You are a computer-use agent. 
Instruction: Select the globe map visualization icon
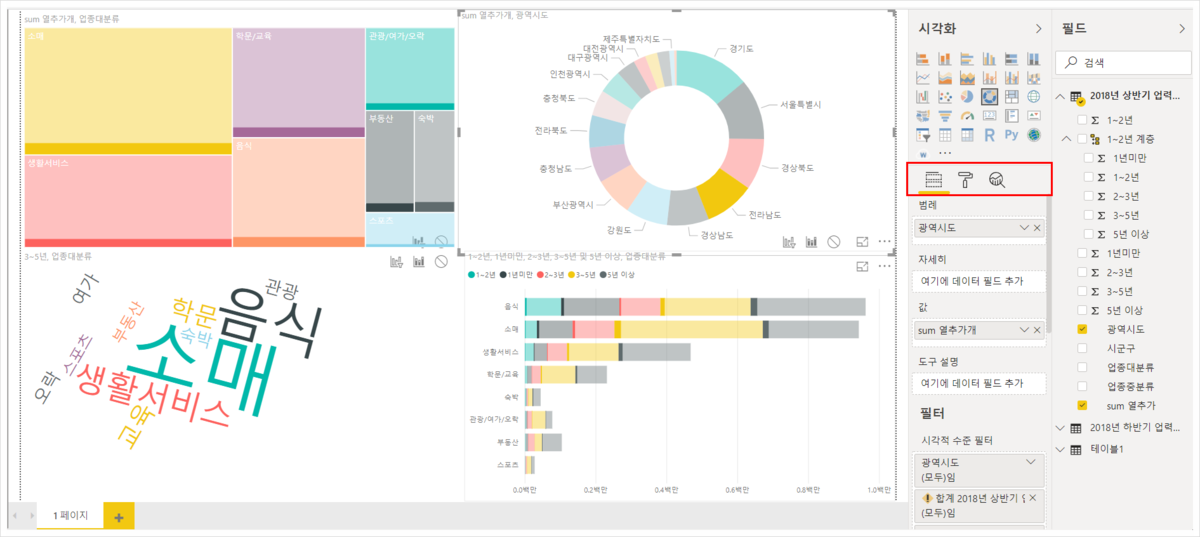(1034, 96)
